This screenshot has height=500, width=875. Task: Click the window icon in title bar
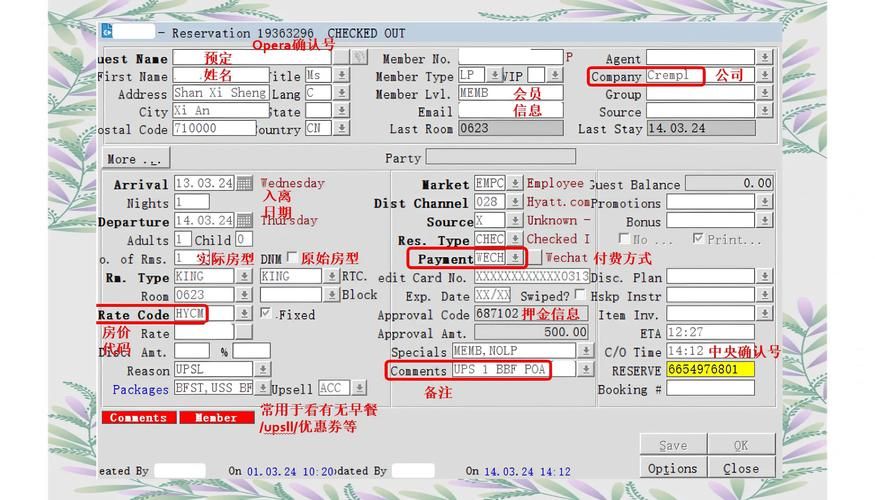[107, 32]
